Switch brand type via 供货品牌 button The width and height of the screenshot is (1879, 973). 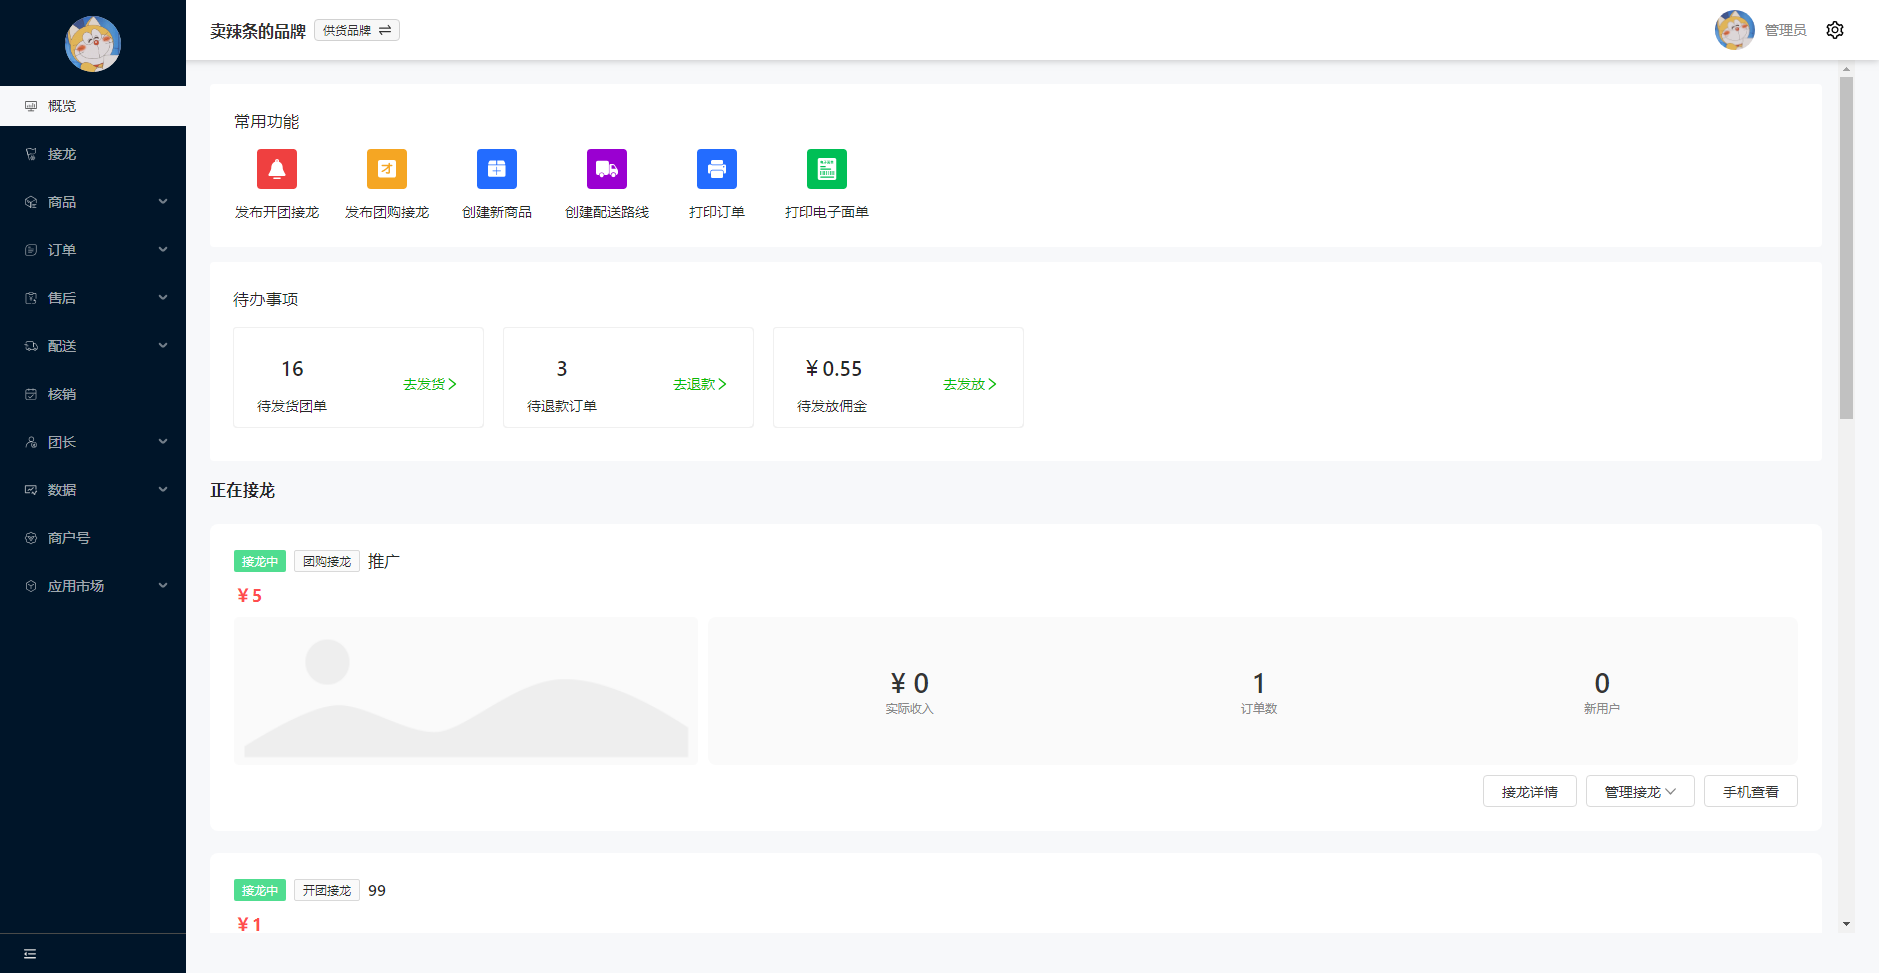point(357,30)
